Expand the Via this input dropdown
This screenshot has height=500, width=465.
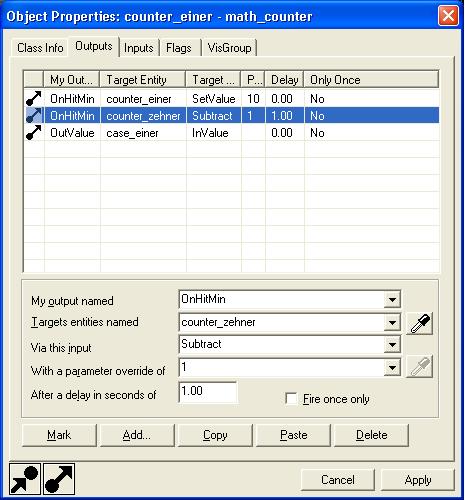point(392,345)
